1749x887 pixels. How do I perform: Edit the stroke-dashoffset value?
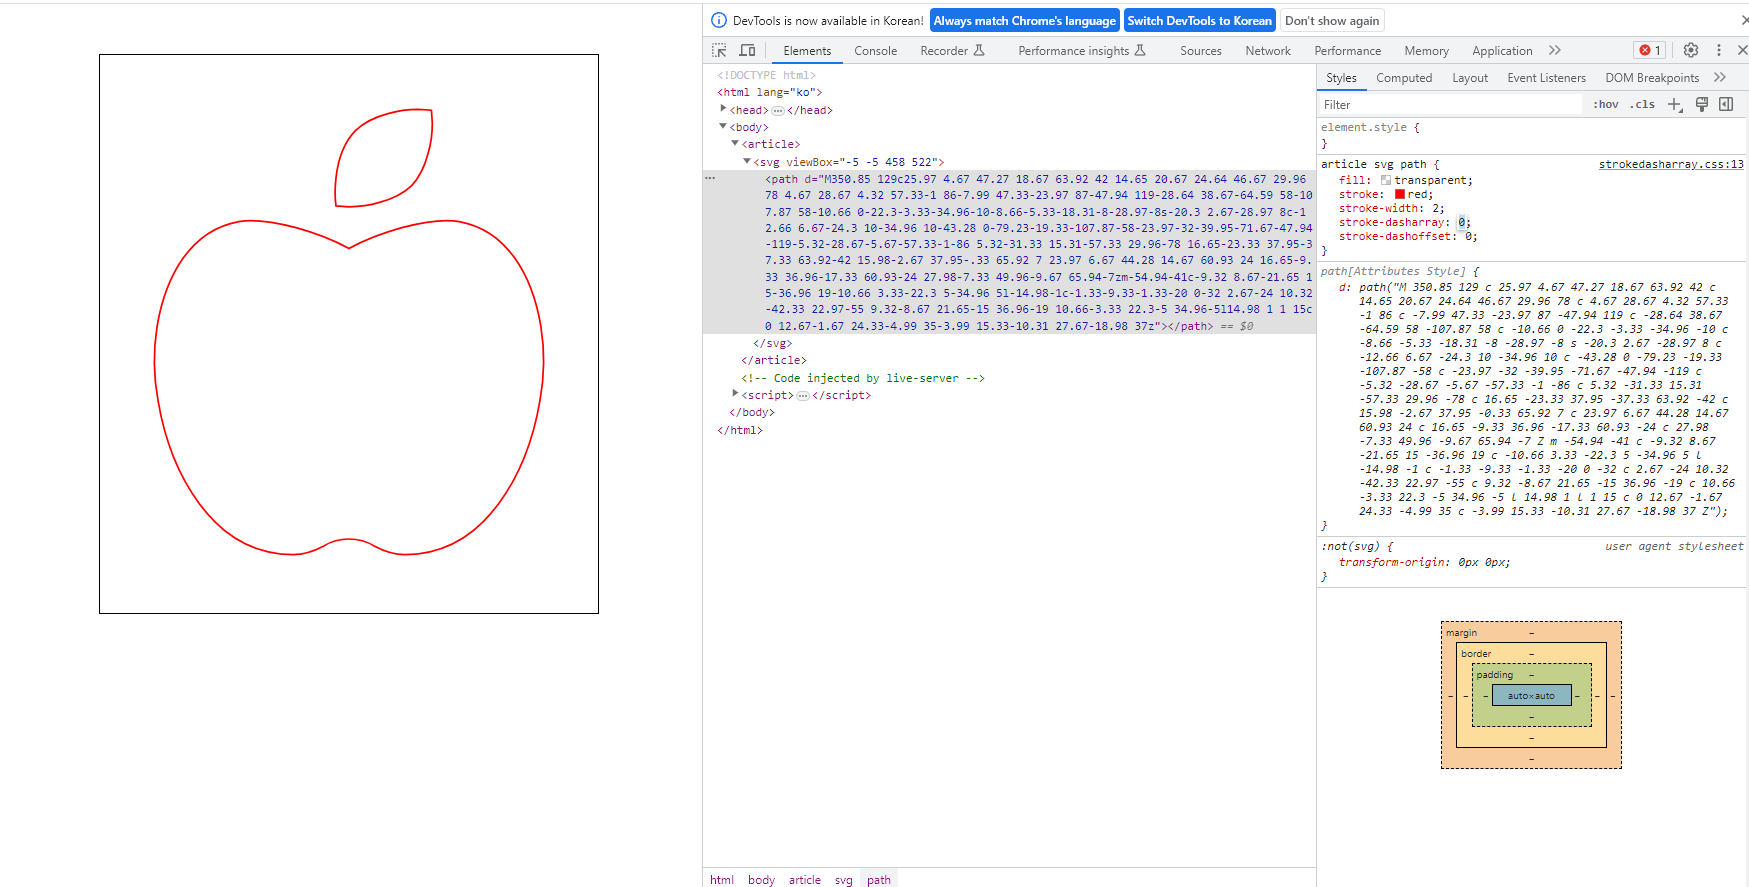(x=1468, y=236)
